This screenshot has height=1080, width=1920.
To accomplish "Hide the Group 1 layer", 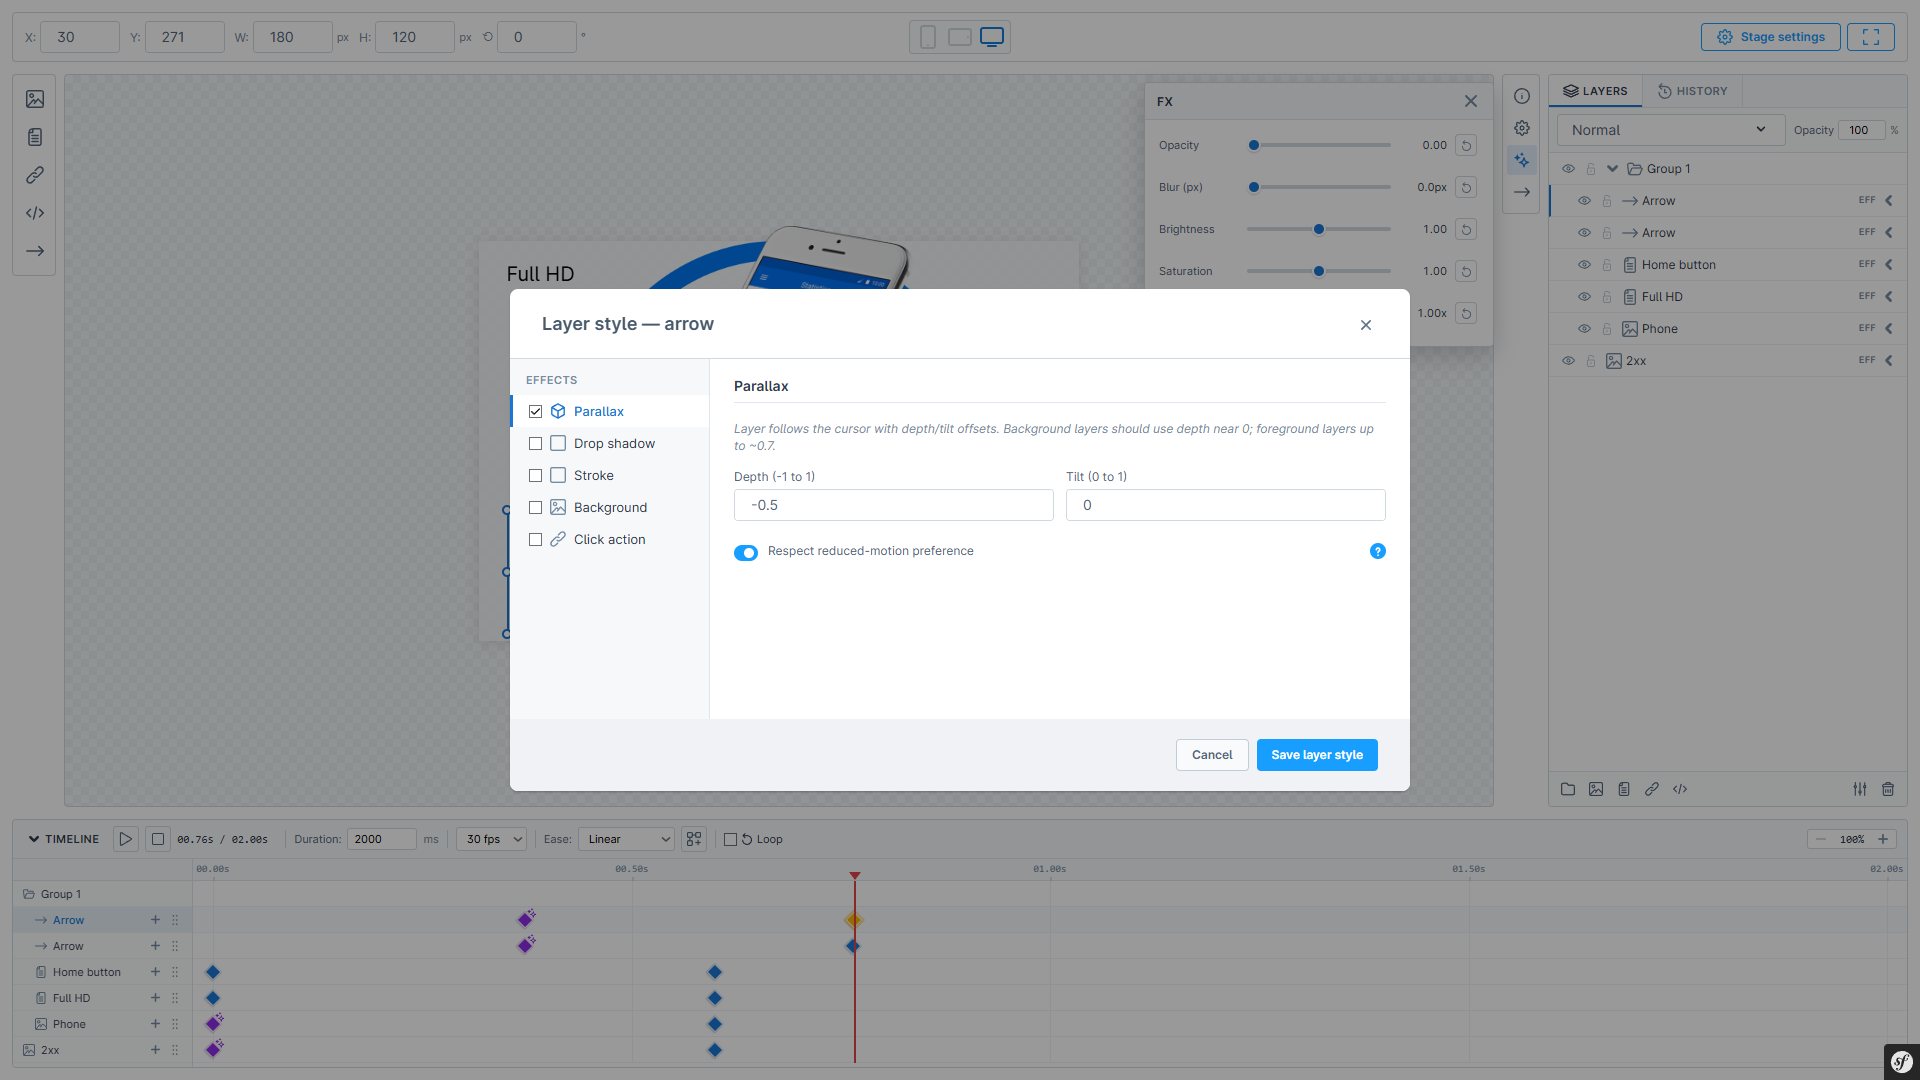I will [1568, 169].
